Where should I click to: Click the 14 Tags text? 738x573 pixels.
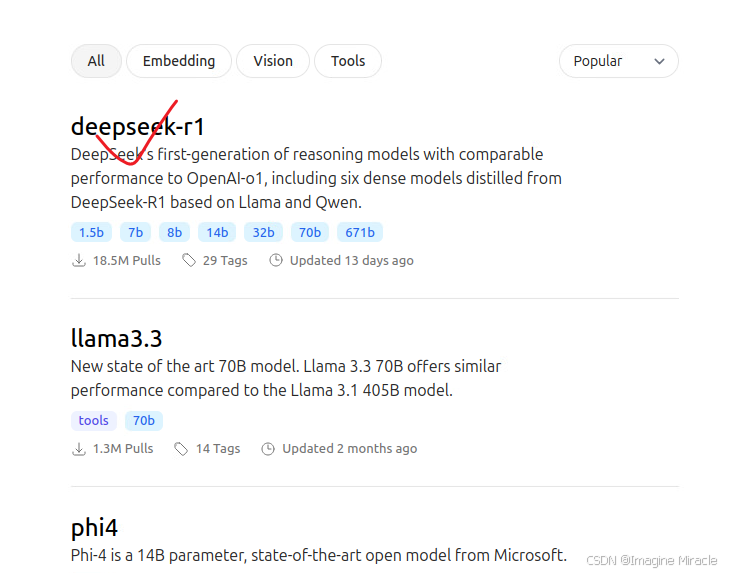218,449
